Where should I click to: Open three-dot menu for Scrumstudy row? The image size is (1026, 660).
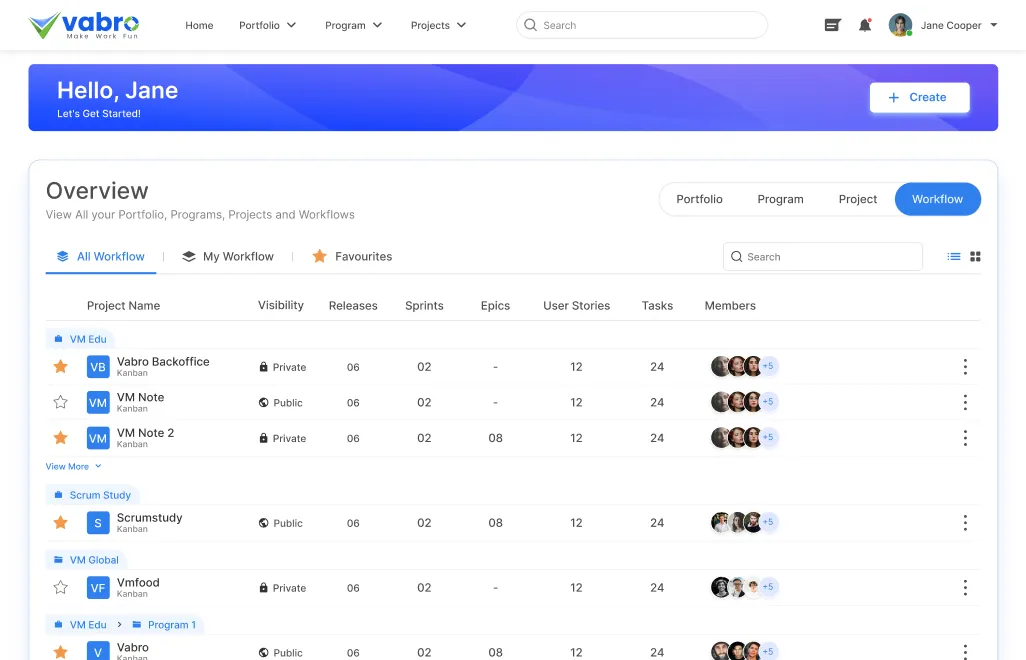(x=965, y=523)
